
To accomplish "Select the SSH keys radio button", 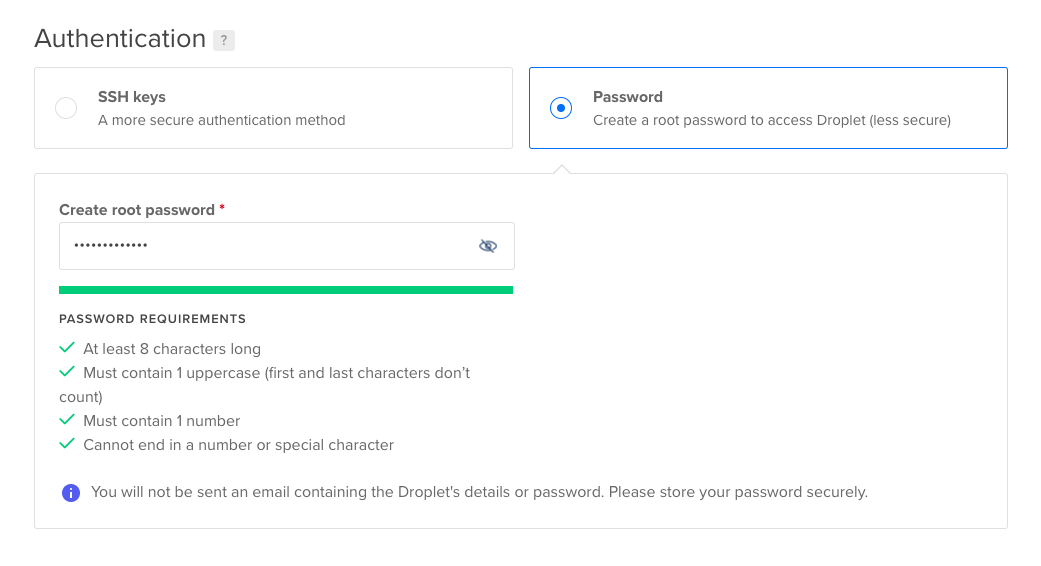I will click(66, 107).
